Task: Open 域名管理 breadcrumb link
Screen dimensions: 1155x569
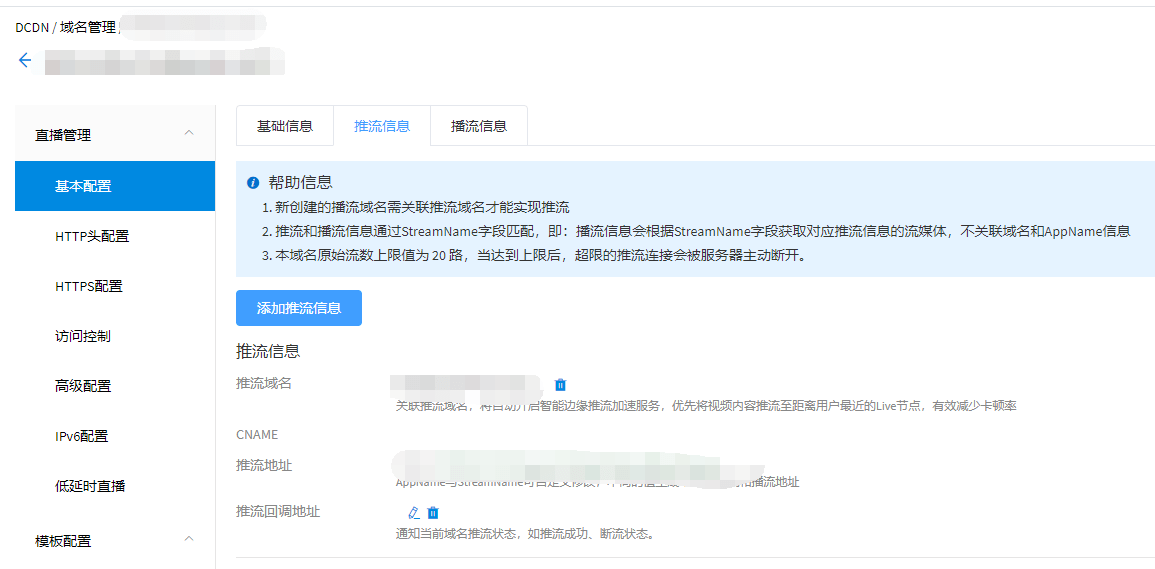Action: (x=86, y=27)
